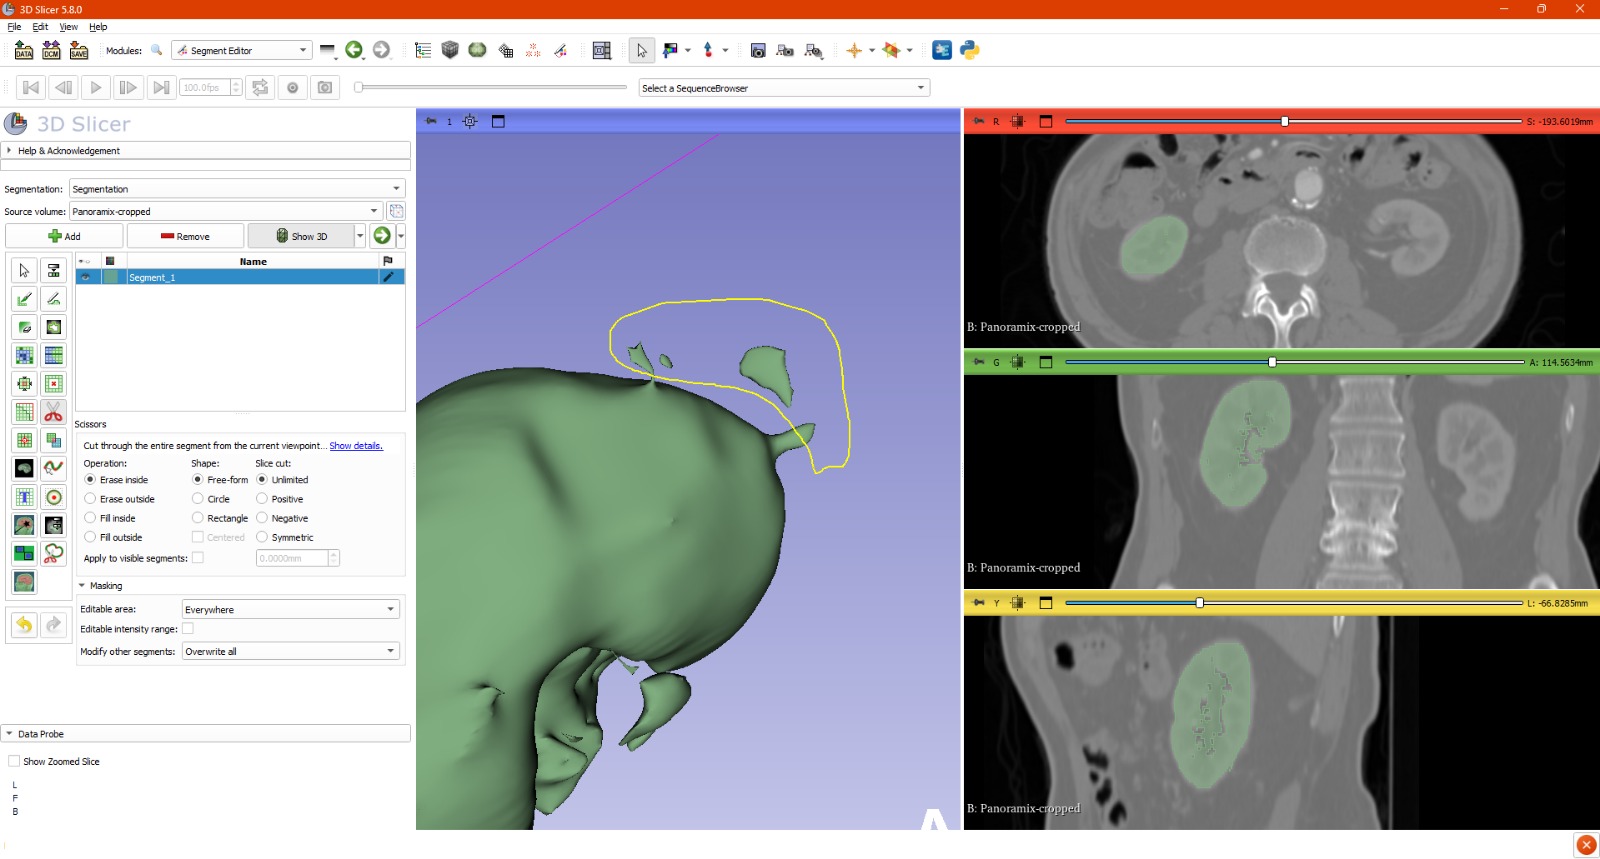
Task: Click the sequence Play button
Action: point(96,88)
